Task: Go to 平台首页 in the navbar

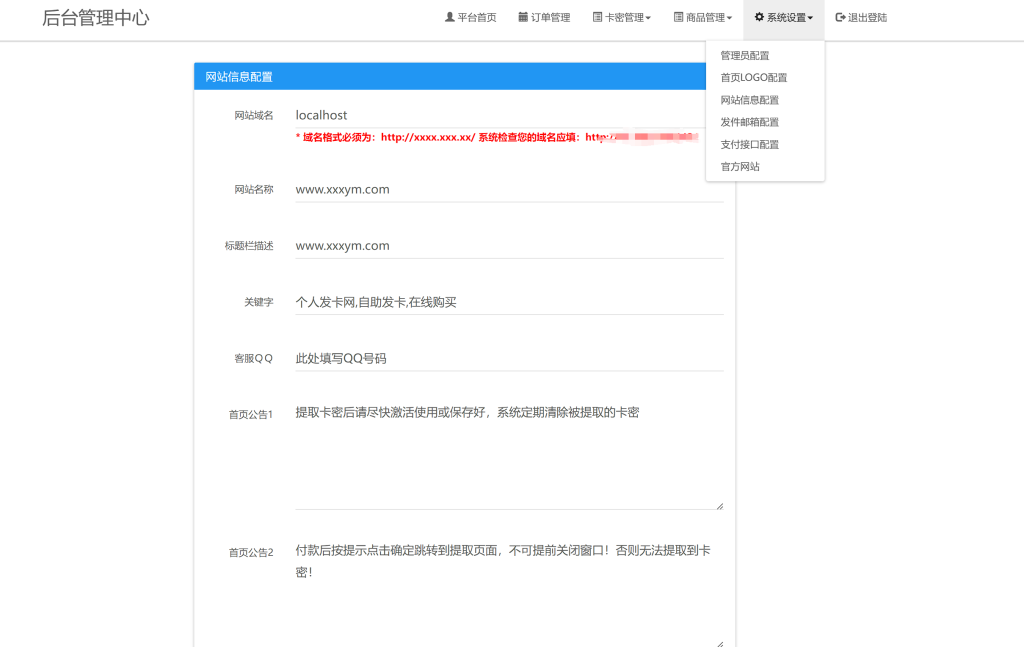Action: (475, 17)
